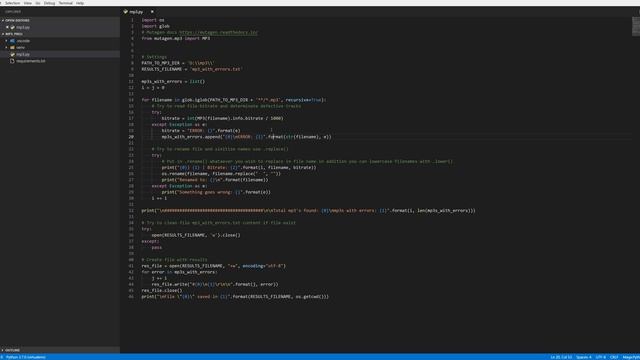
Task: Click the Explorer panel title
Action: pos(13,12)
